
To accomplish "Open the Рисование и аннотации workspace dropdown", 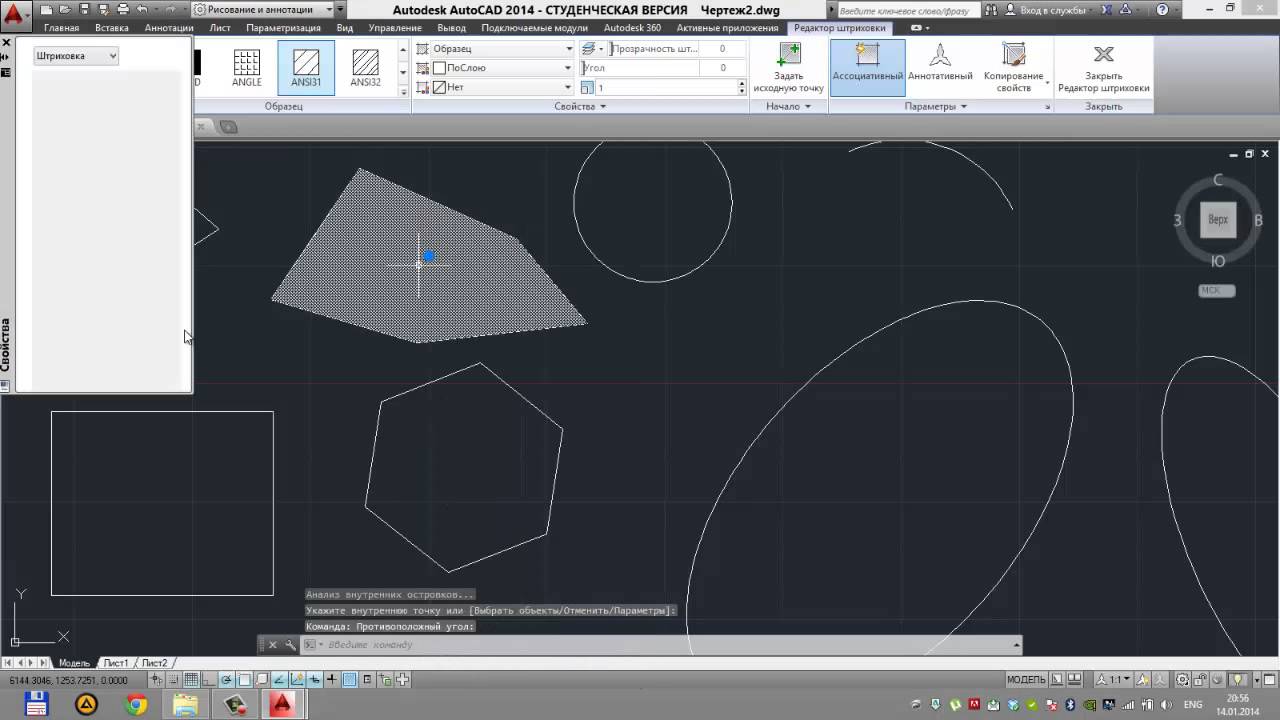I will pos(264,9).
